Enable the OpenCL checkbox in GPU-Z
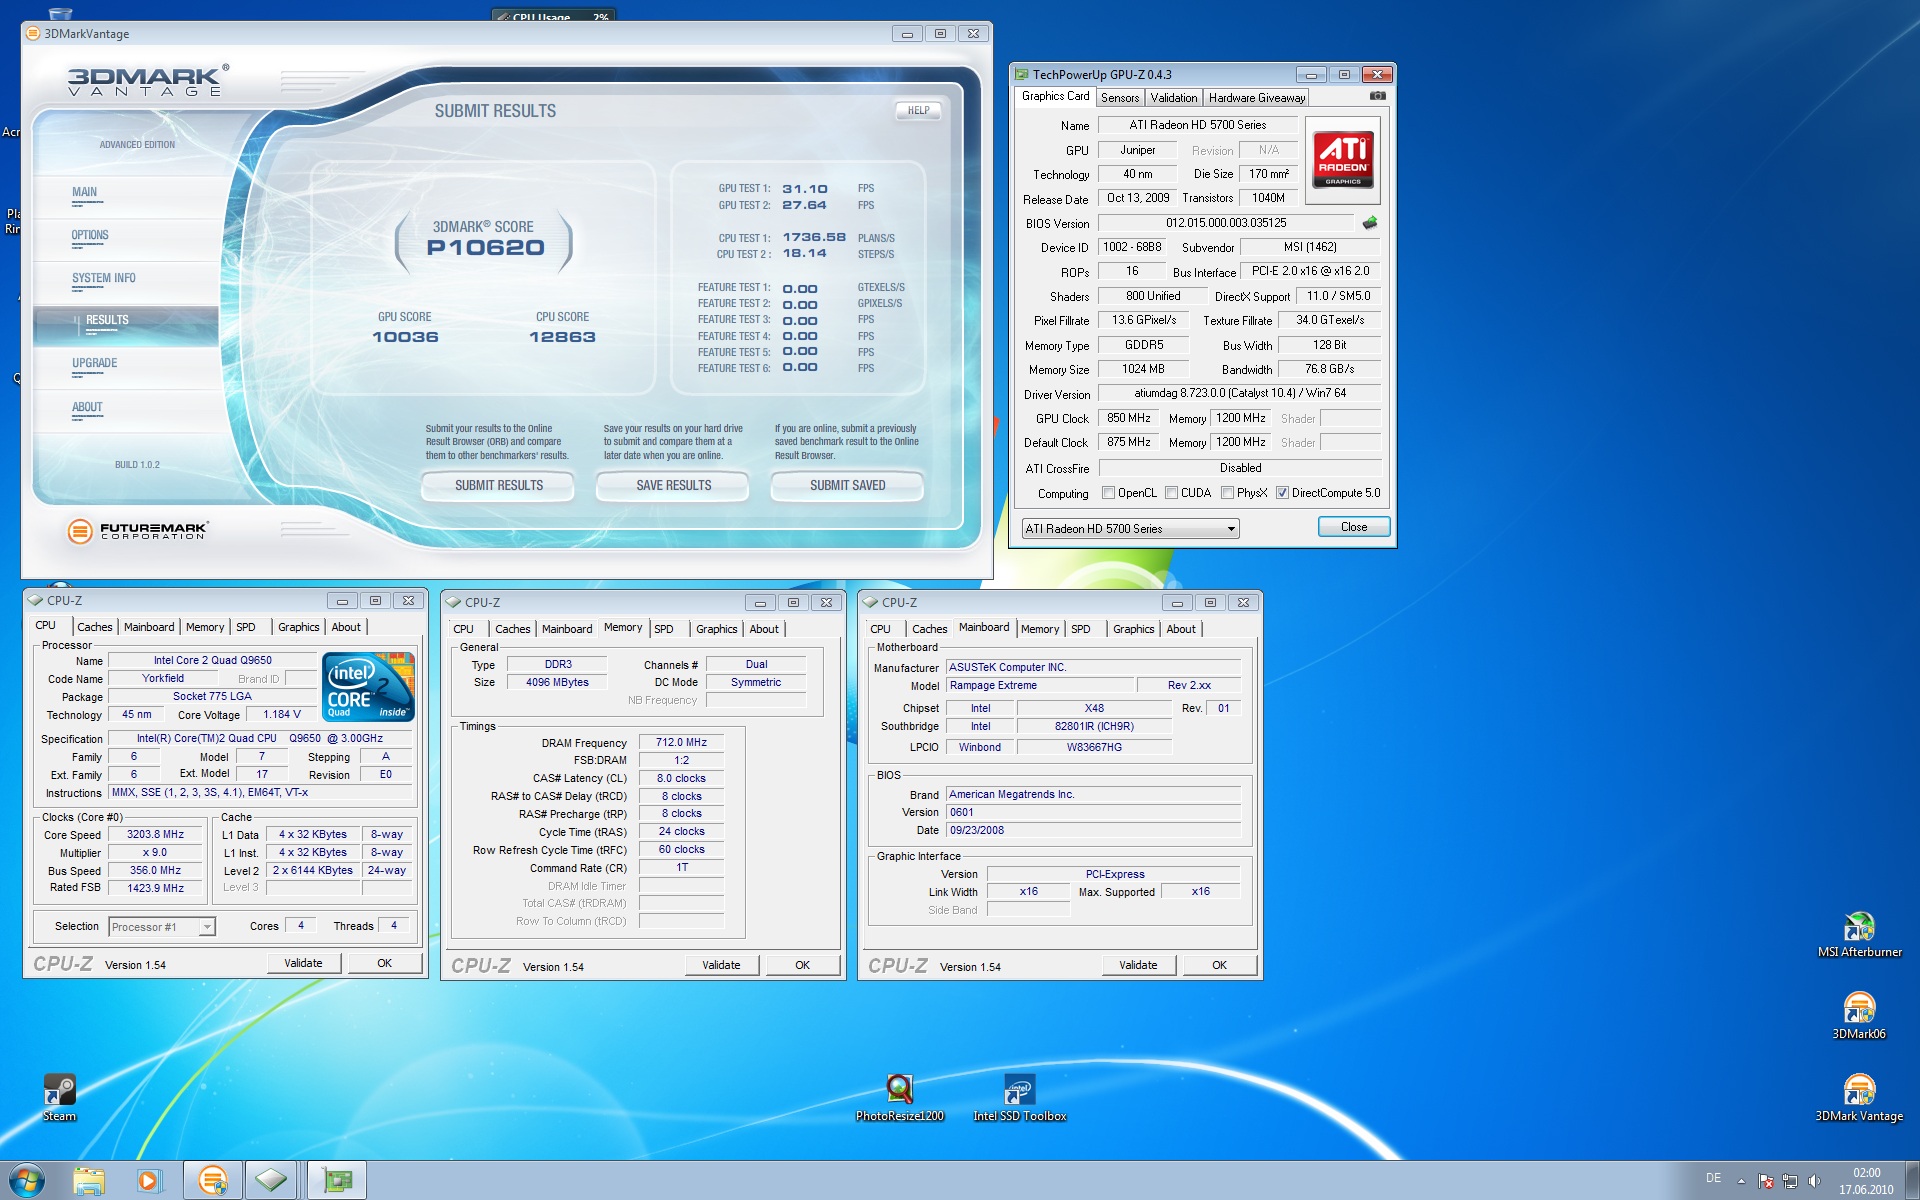1920x1200 pixels. click(x=1108, y=493)
